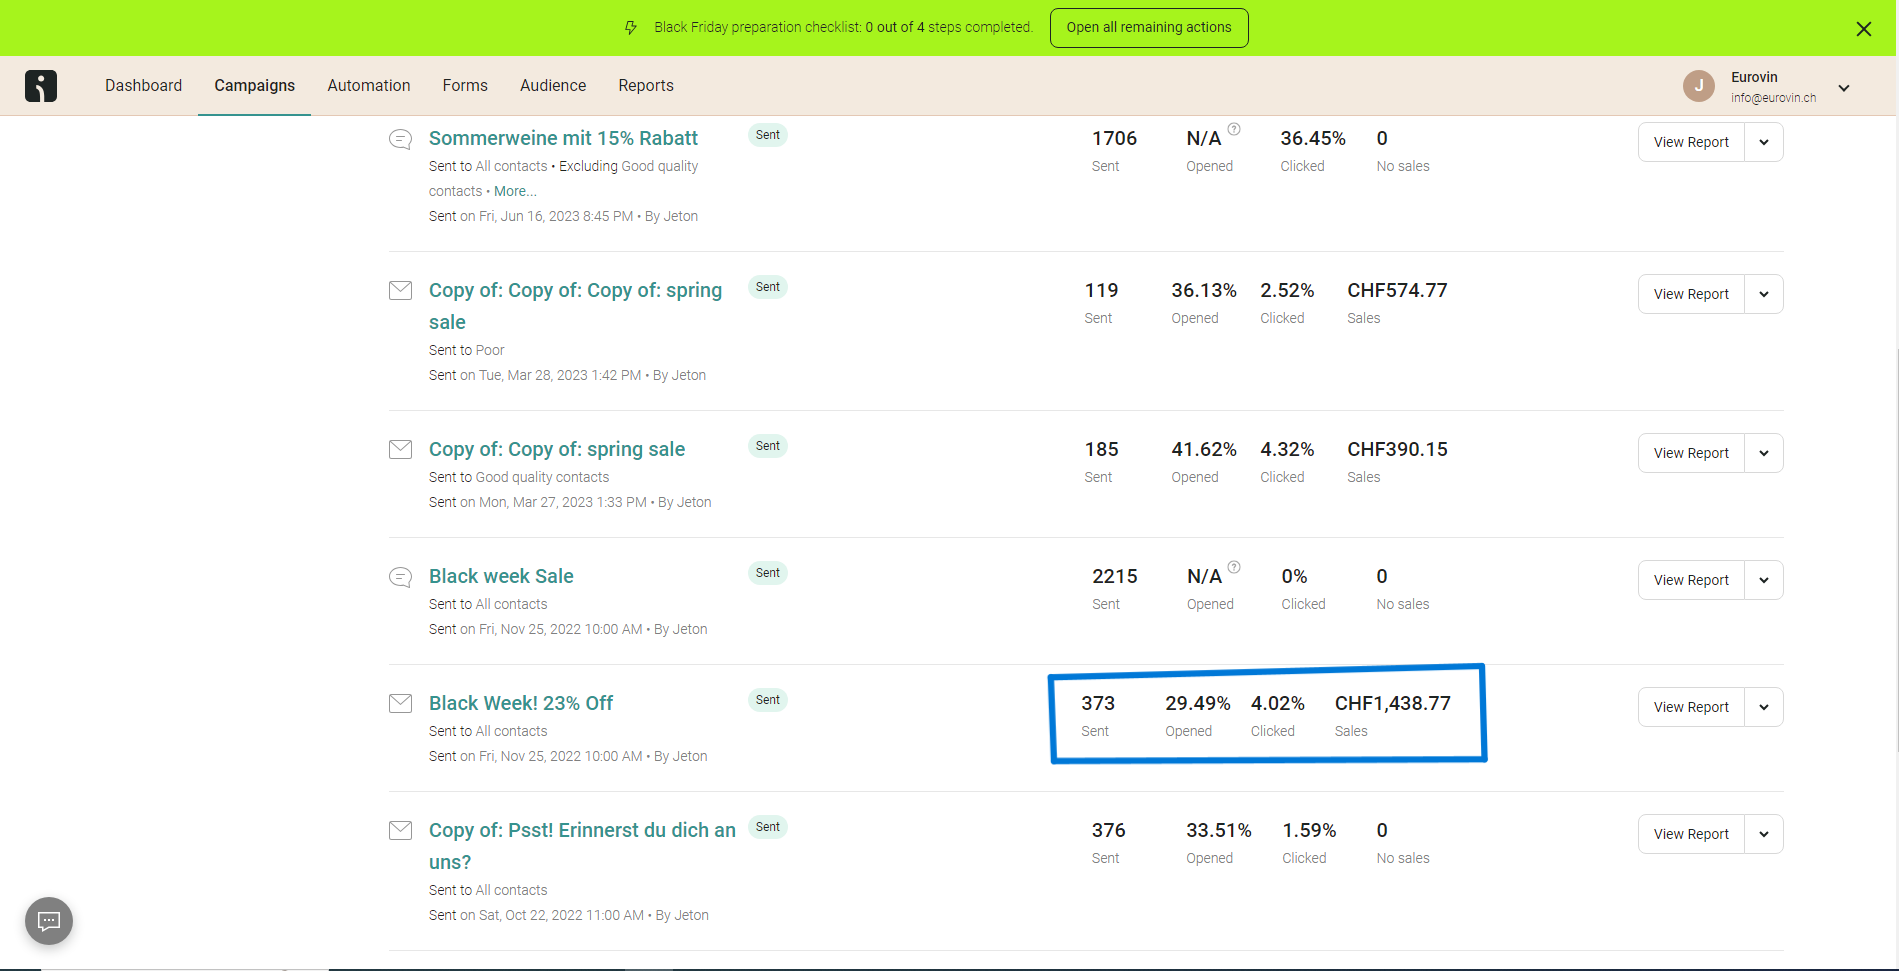View Report for Black Week! 23% Off
Image resolution: width=1899 pixels, height=971 pixels.
coord(1690,707)
